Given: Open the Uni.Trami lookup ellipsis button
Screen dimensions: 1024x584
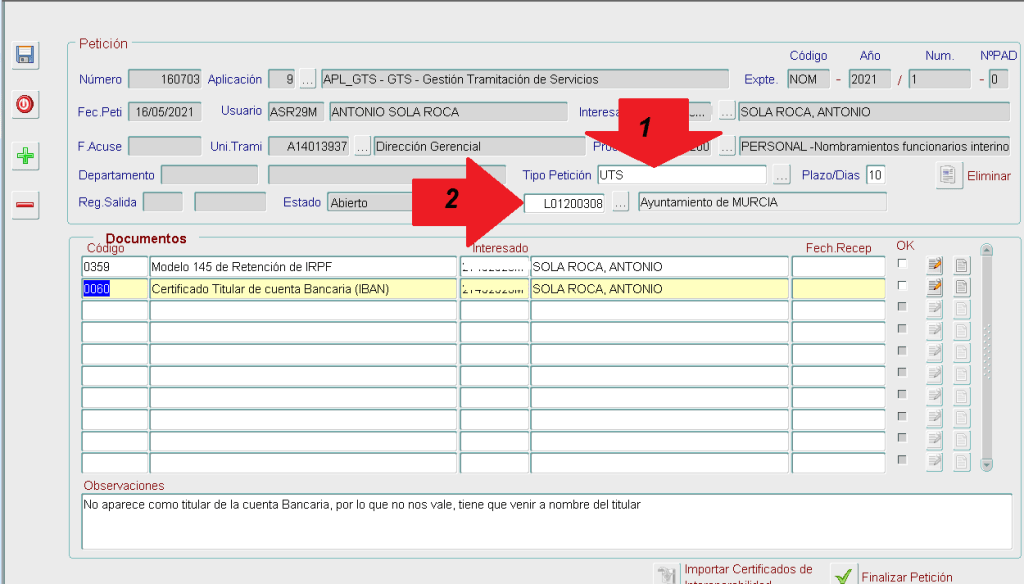Looking at the screenshot, I should (x=362, y=147).
